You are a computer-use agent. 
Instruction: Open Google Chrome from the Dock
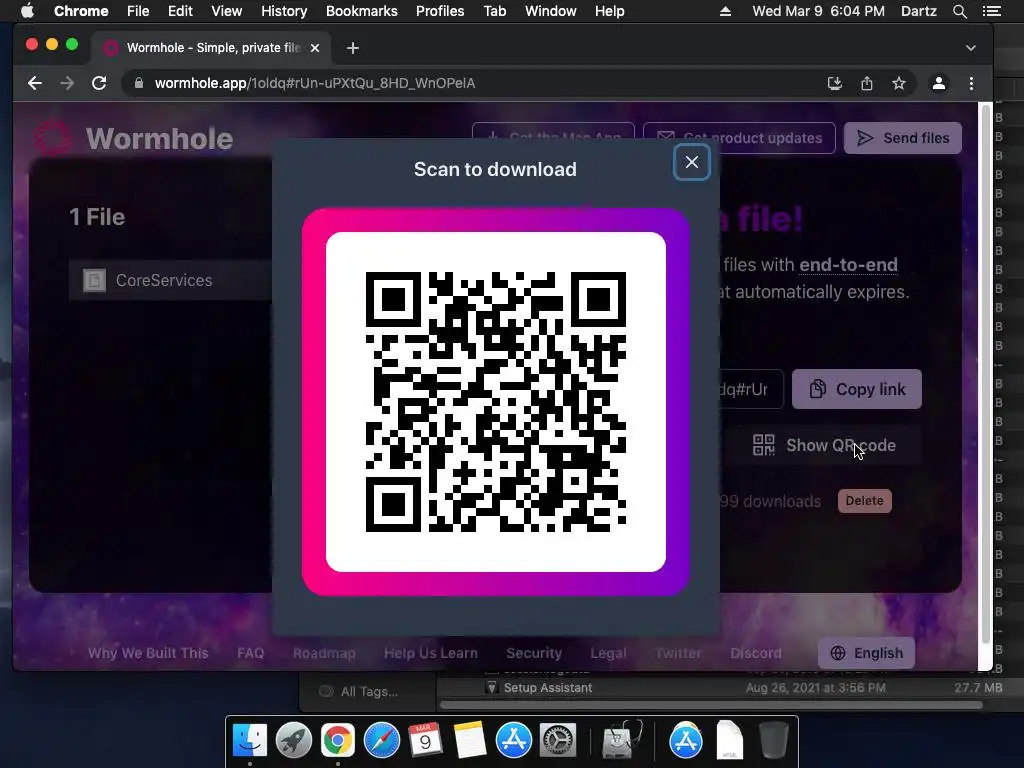337,740
